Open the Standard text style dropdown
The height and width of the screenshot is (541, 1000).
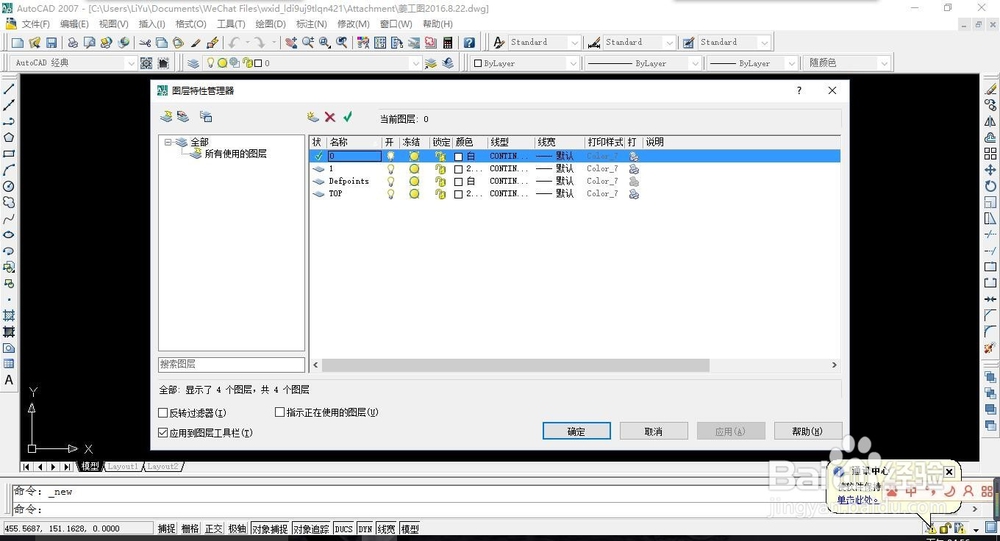pos(574,43)
